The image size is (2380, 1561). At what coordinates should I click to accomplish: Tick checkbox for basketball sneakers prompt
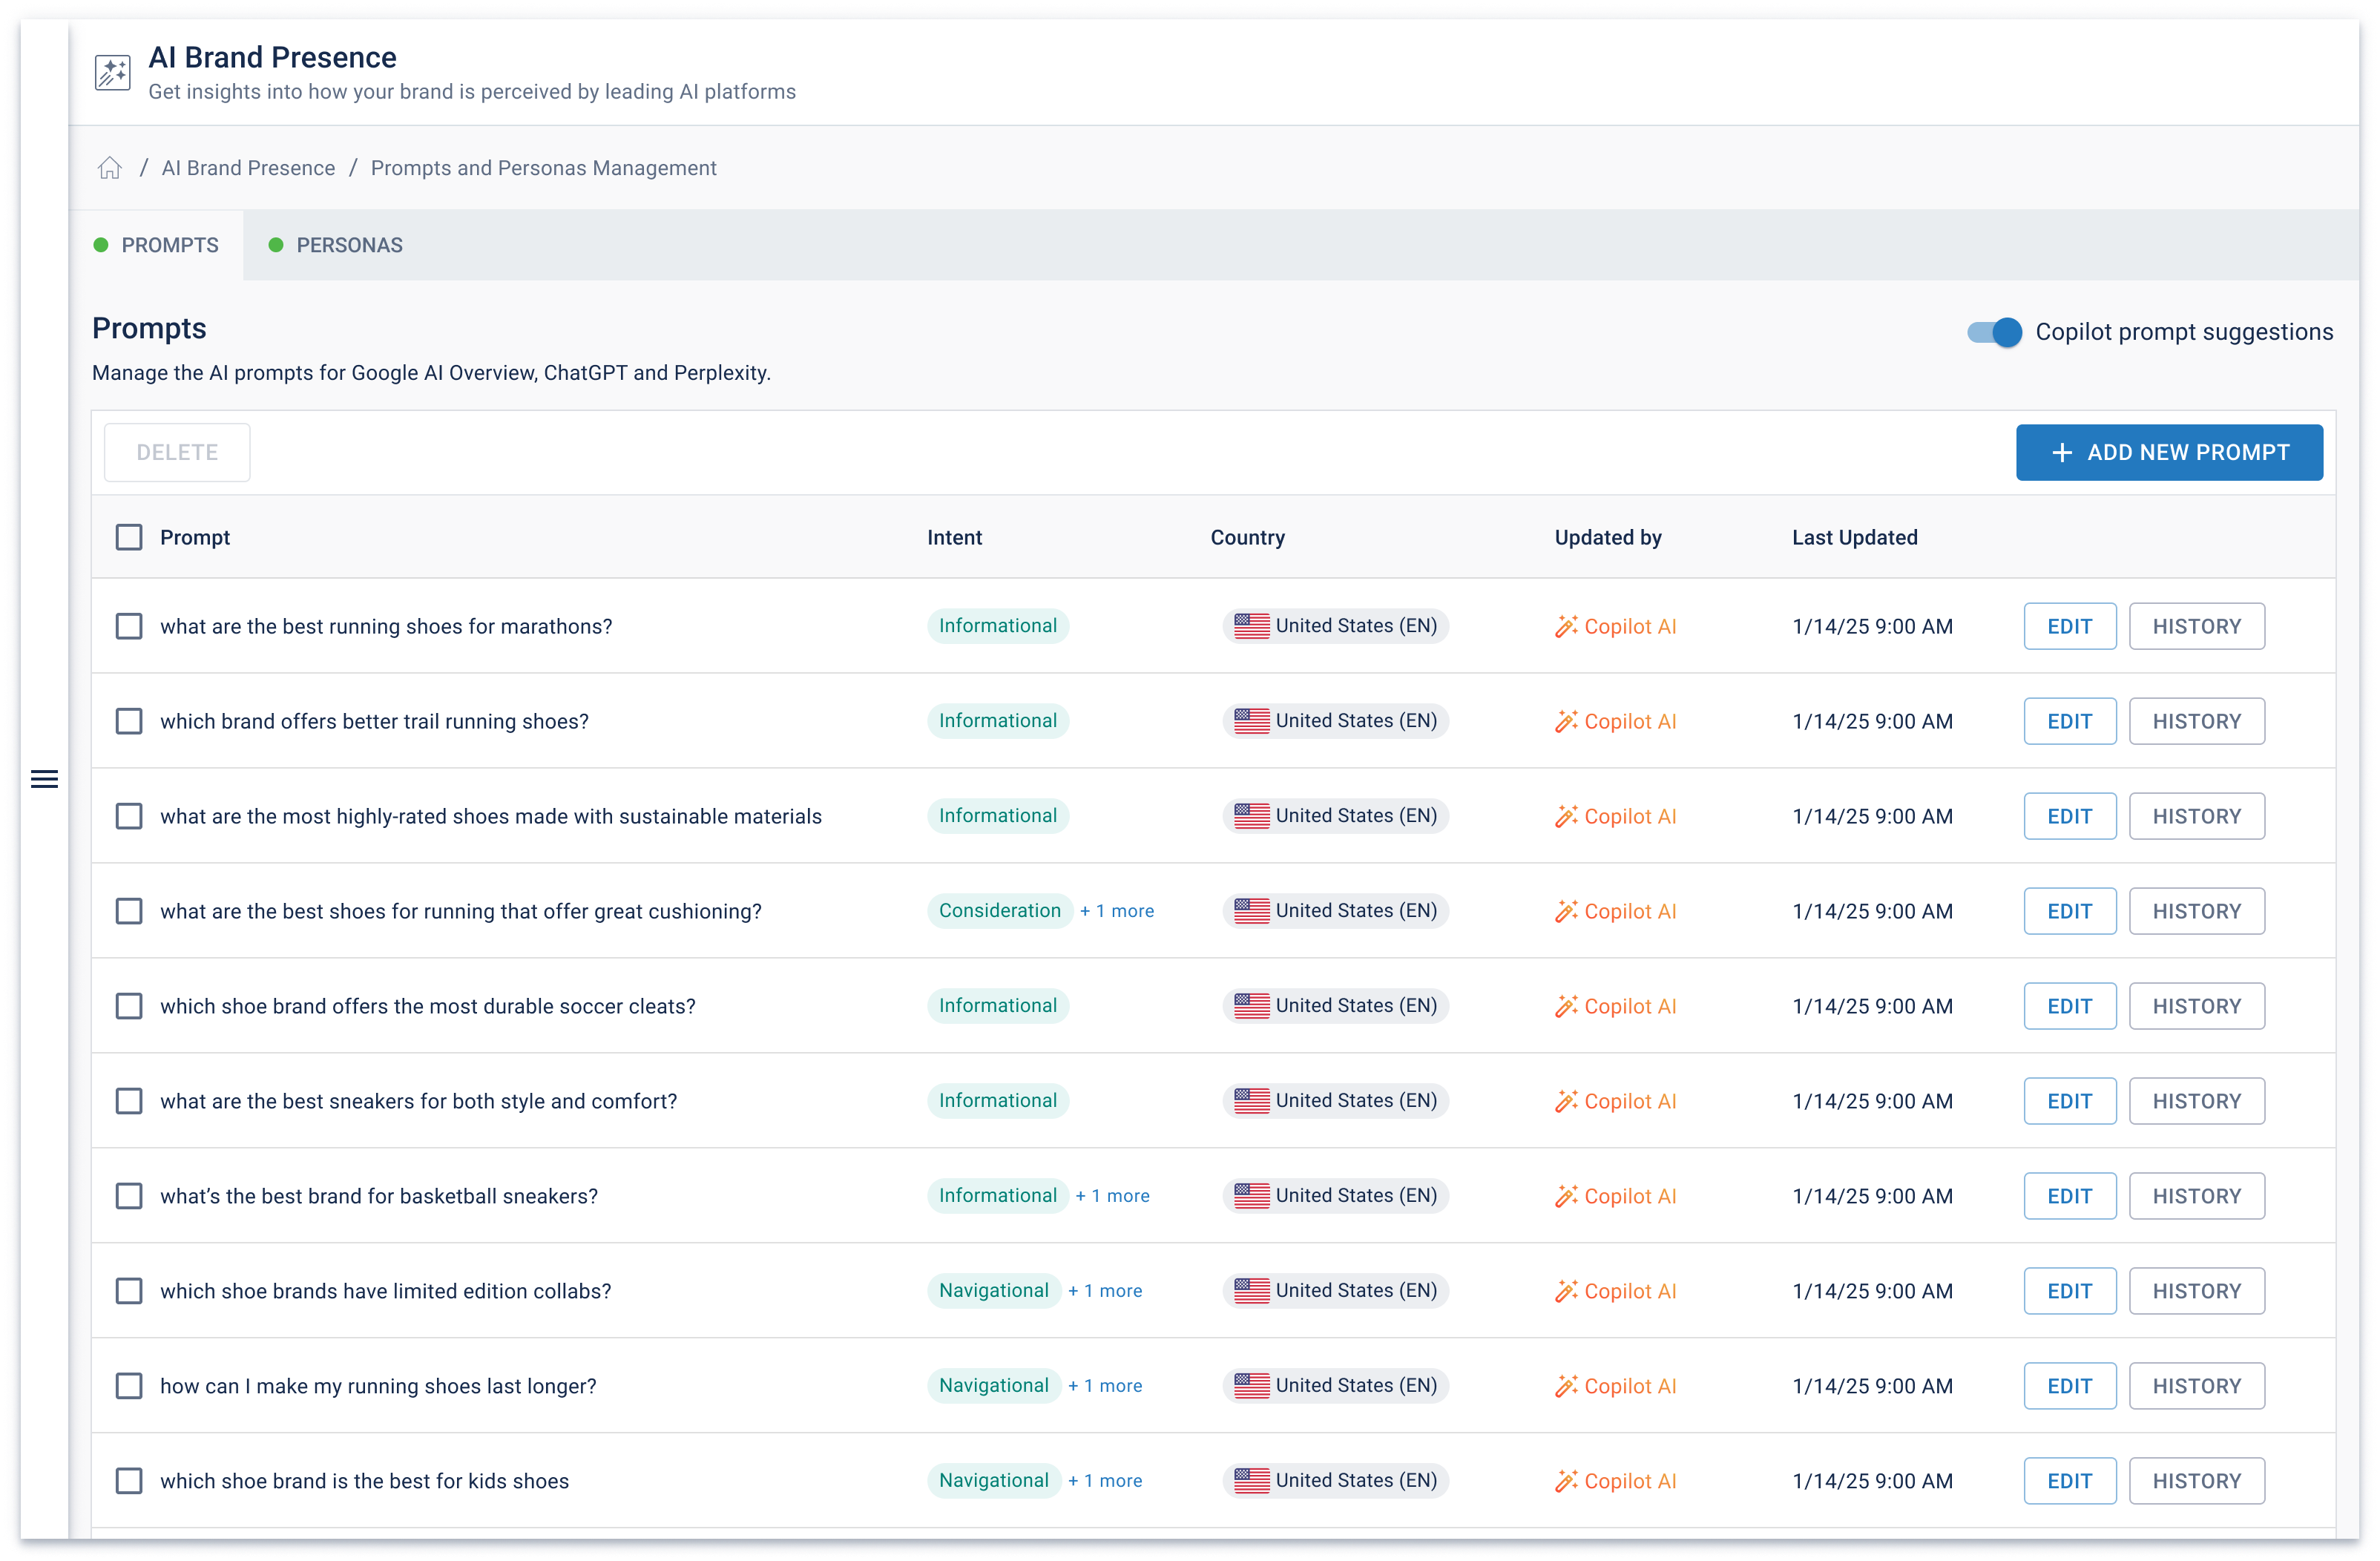129,1197
